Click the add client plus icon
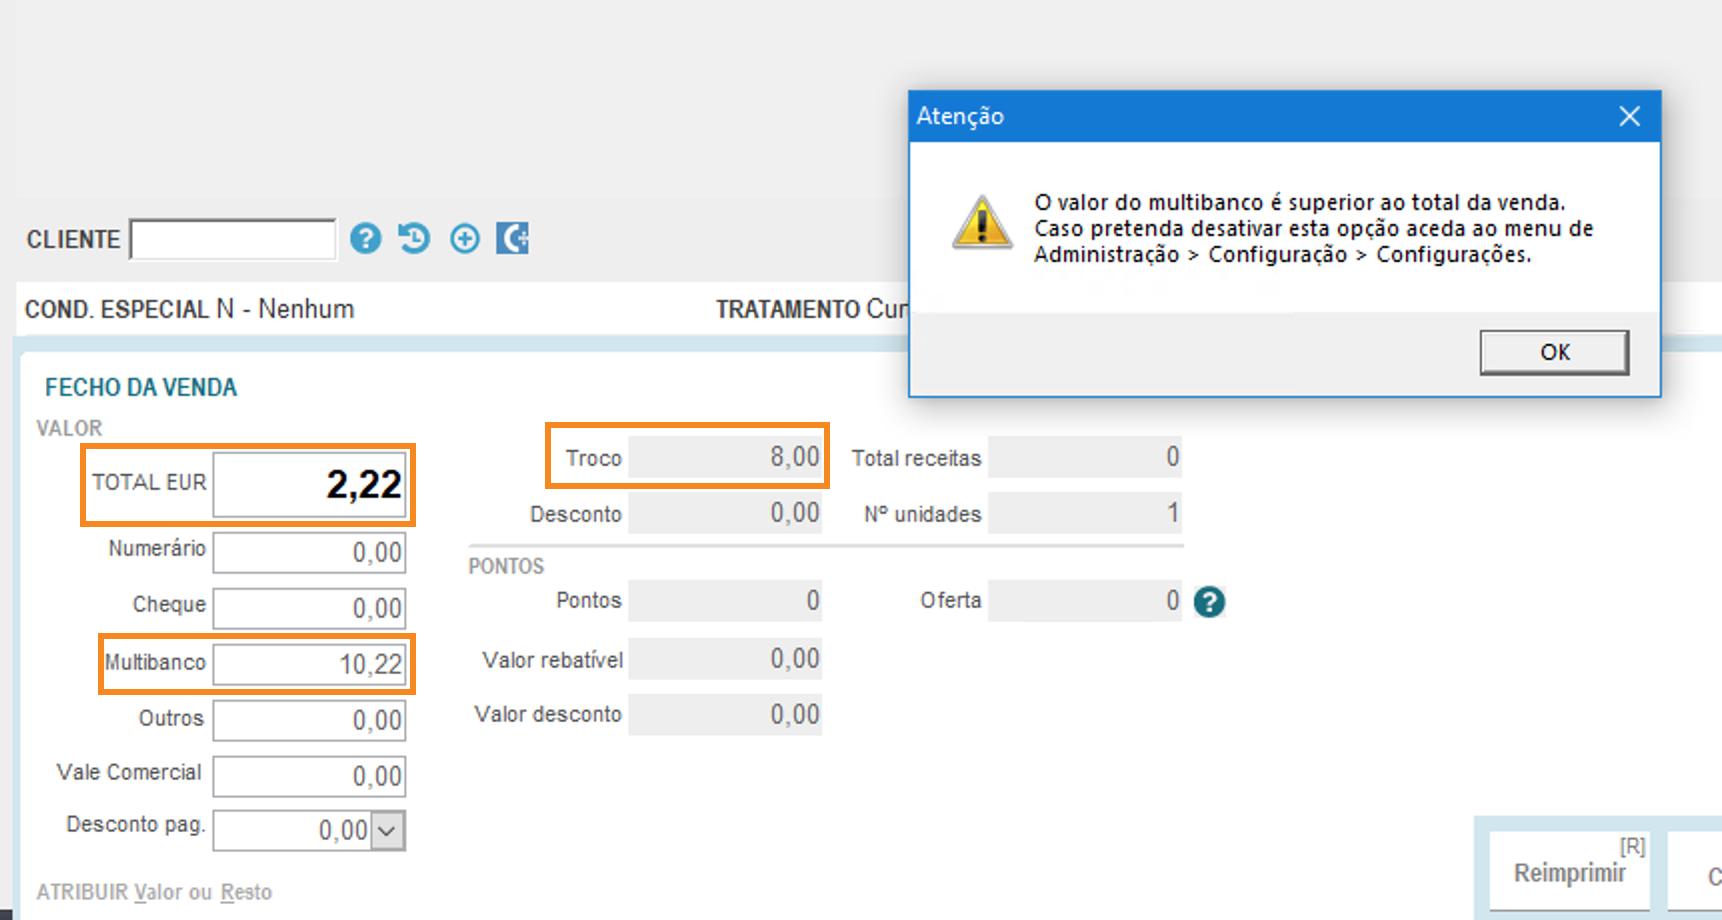Screen dimensions: 1722x920 click(464, 239)
